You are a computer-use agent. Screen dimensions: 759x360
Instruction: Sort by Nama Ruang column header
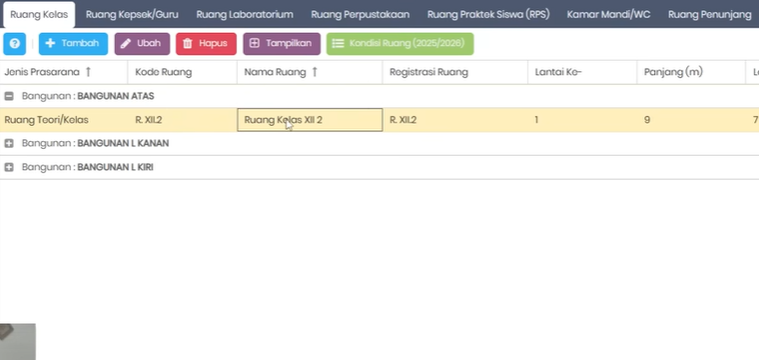(x=310, y=73)
